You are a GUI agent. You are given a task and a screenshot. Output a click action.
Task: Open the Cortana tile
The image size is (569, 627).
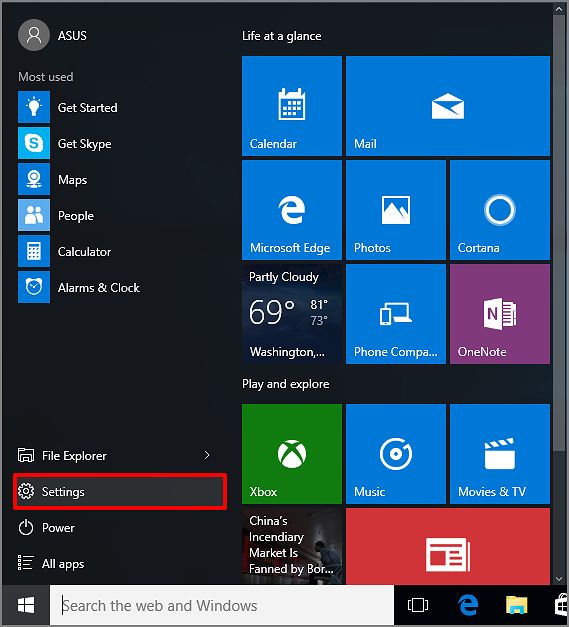point(499,210)
